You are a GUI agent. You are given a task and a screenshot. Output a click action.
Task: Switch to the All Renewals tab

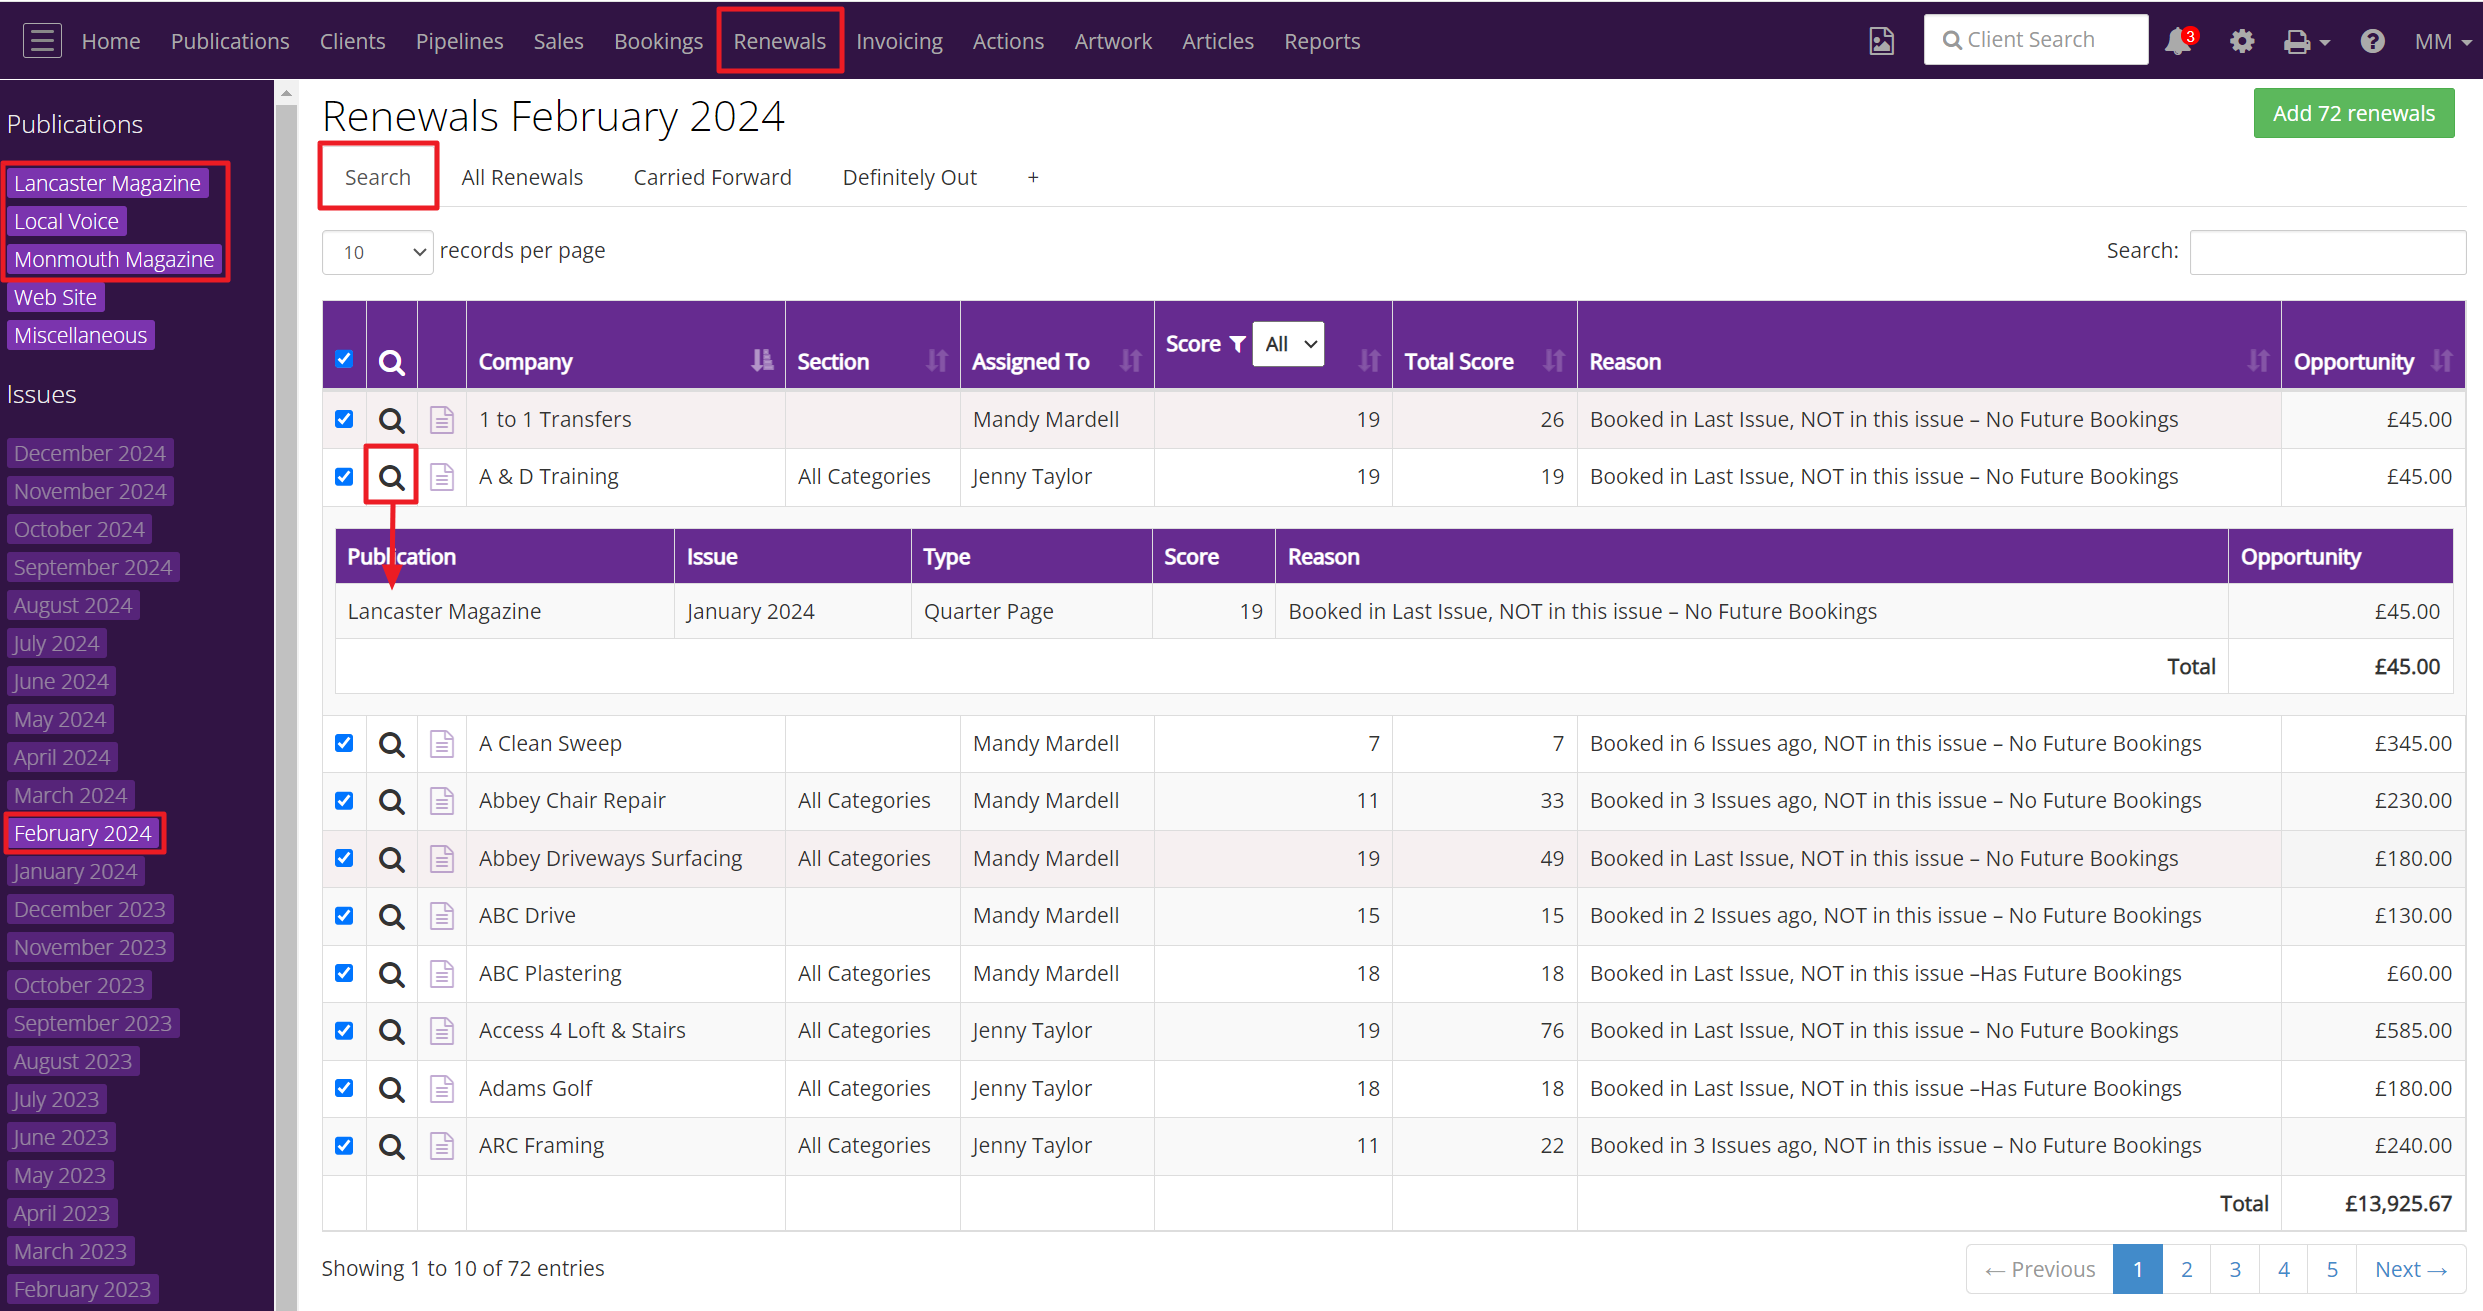522,177
